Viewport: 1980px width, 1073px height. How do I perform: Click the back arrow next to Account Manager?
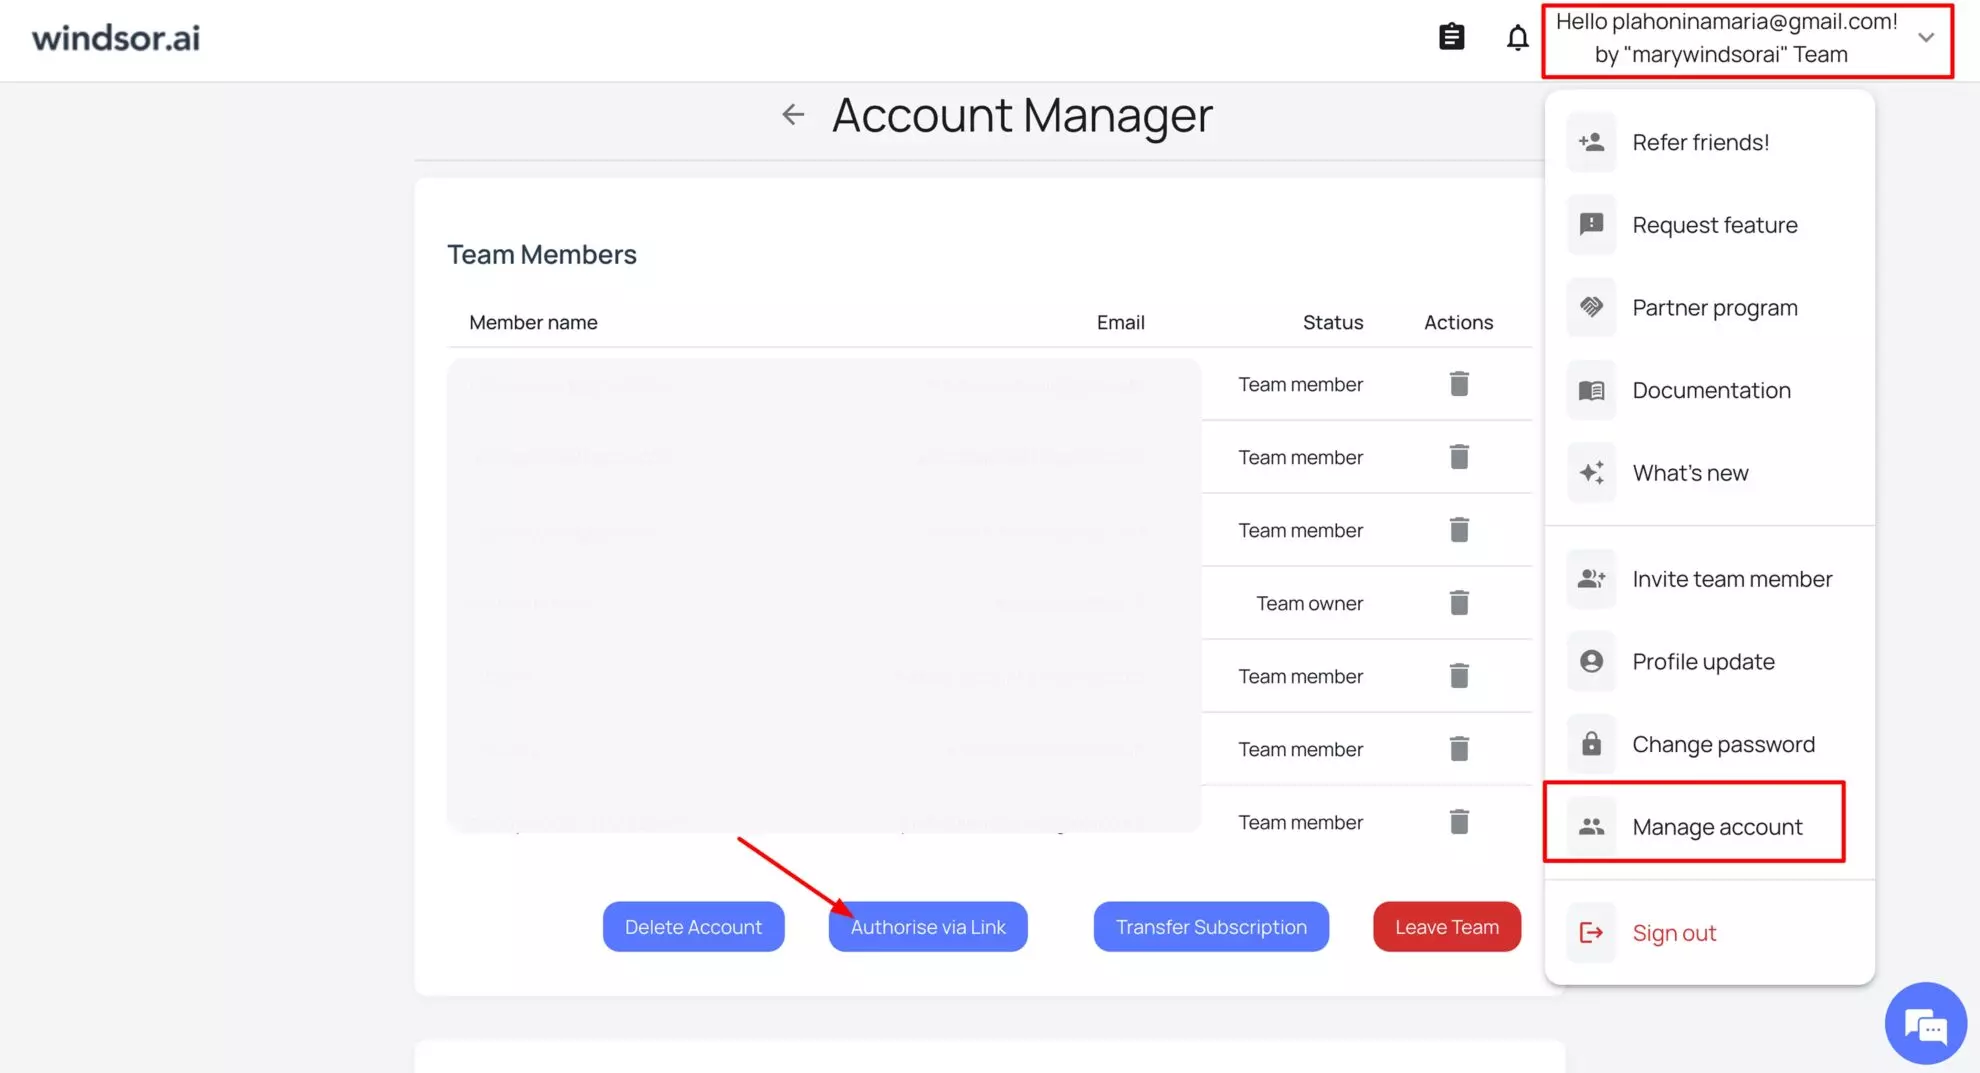[x=792, y=114]
